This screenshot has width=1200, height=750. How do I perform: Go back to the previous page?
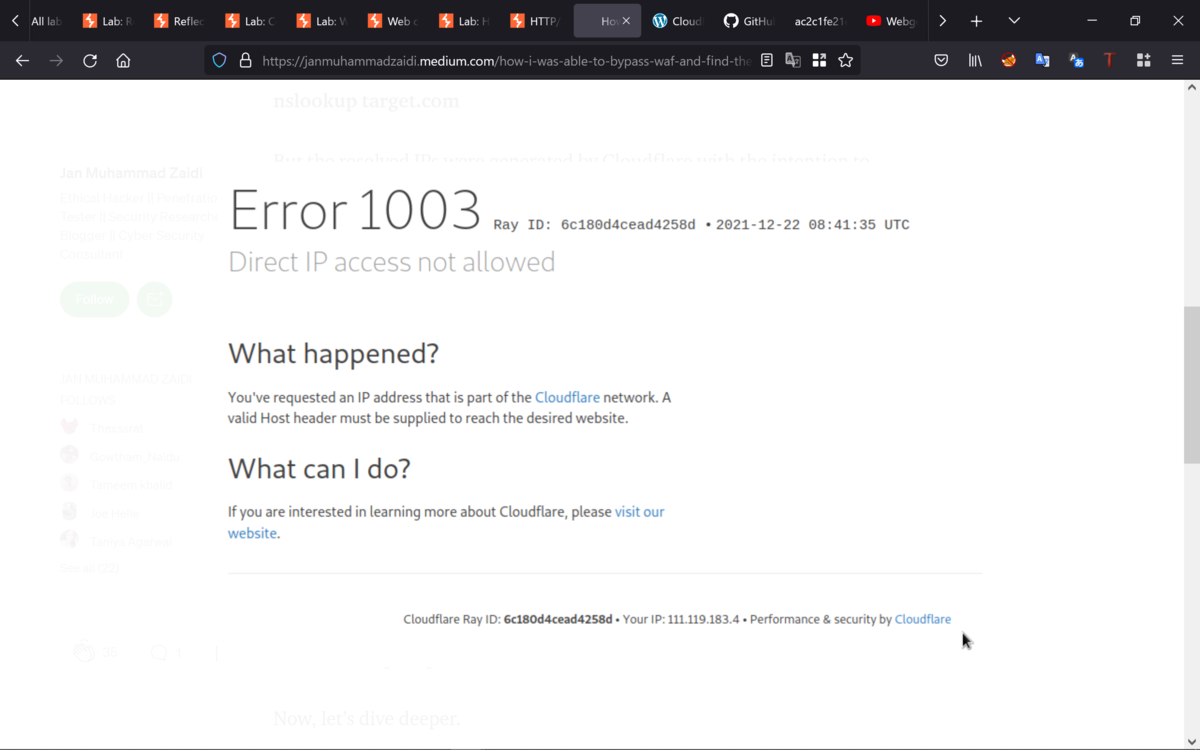point(22,61)
